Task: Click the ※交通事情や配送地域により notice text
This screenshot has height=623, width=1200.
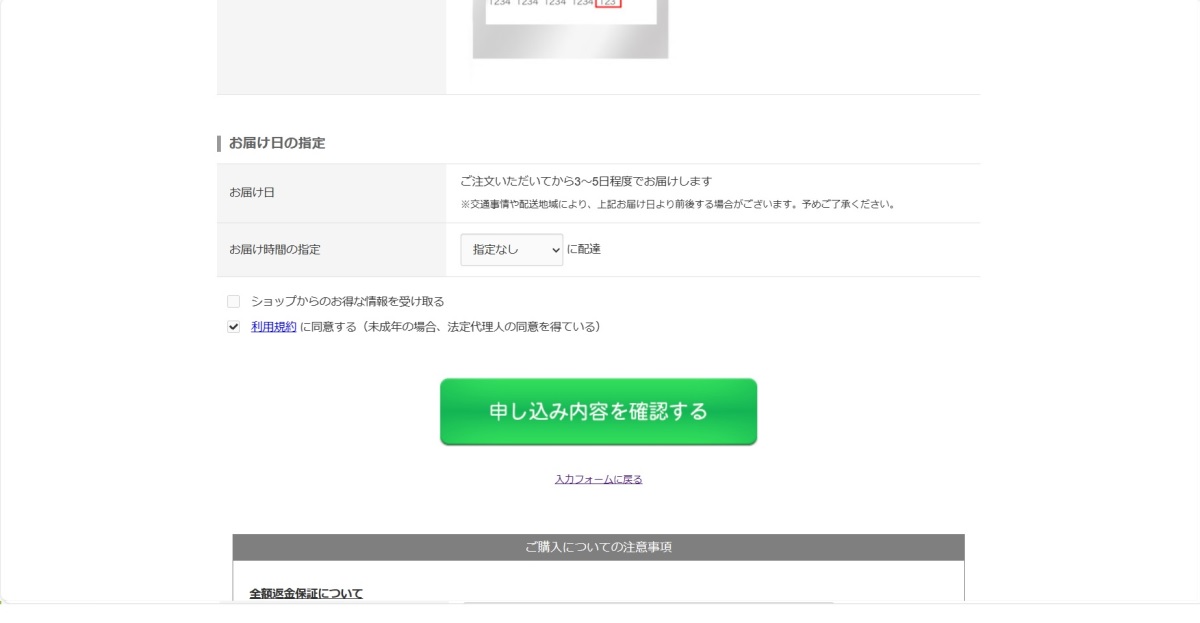Action: point(677,204)
